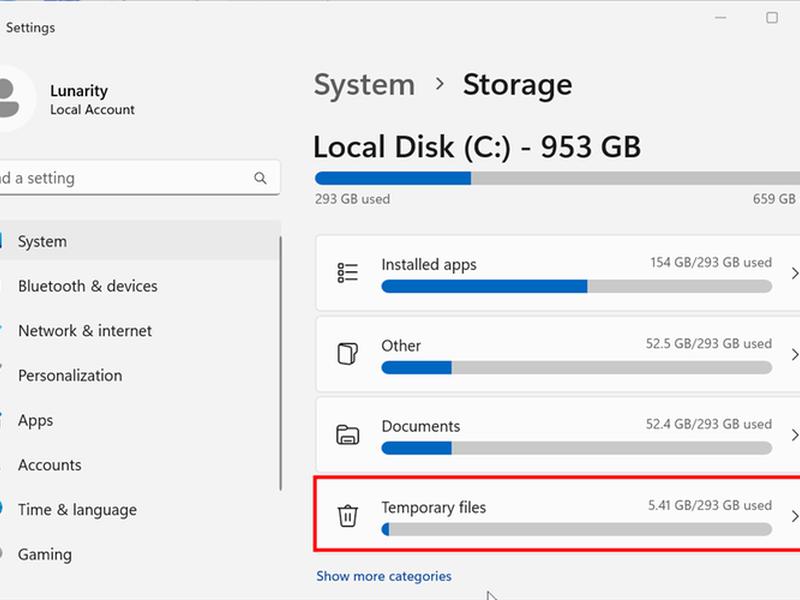
Task: Open the Temporary files label
Action: pyautogui.click(x=434, y=507)
